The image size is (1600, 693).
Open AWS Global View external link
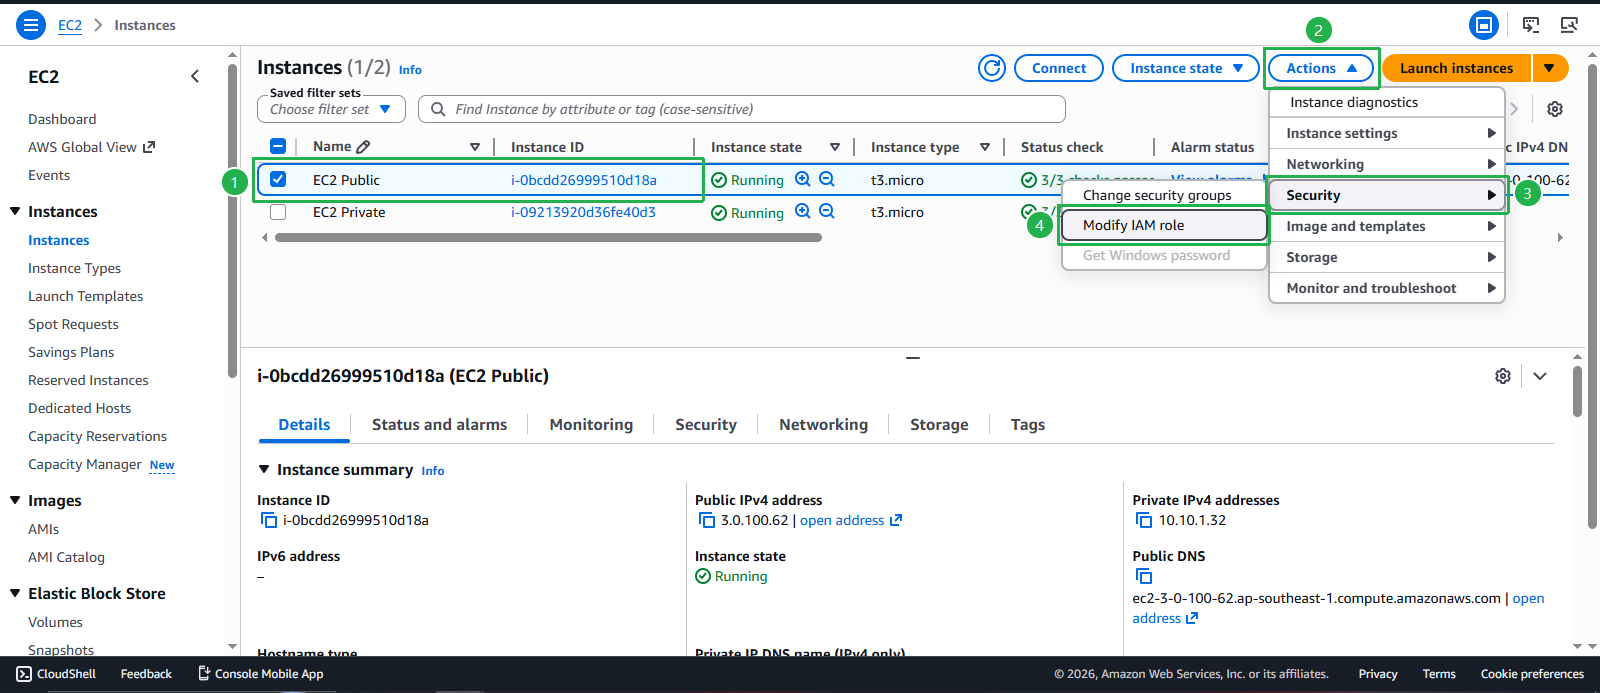[91, 147]
